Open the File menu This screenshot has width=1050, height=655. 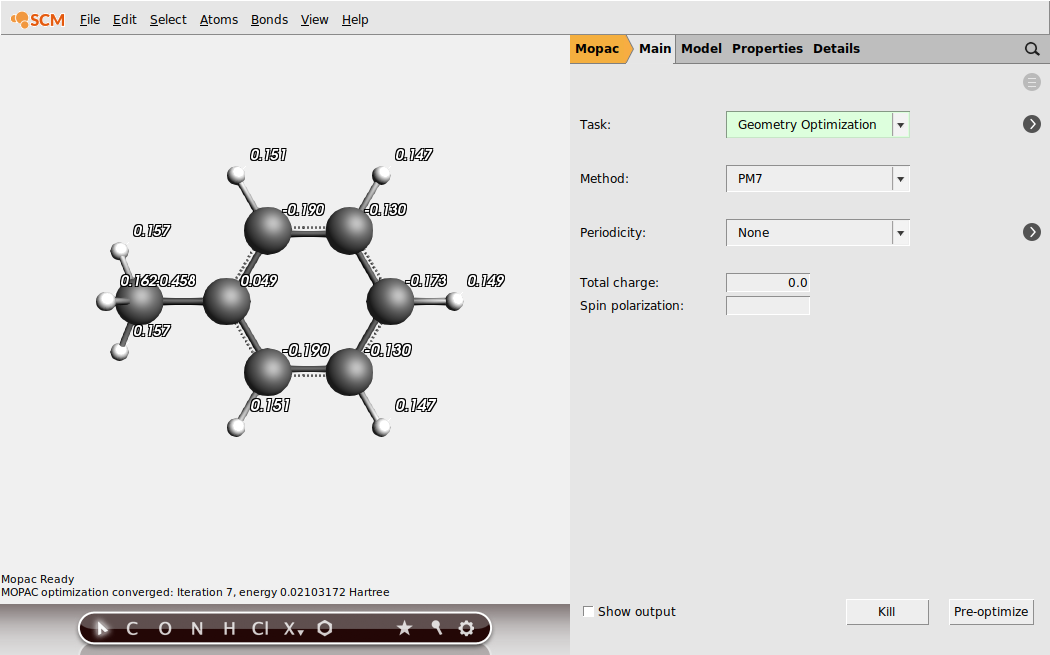pos(90,19)
